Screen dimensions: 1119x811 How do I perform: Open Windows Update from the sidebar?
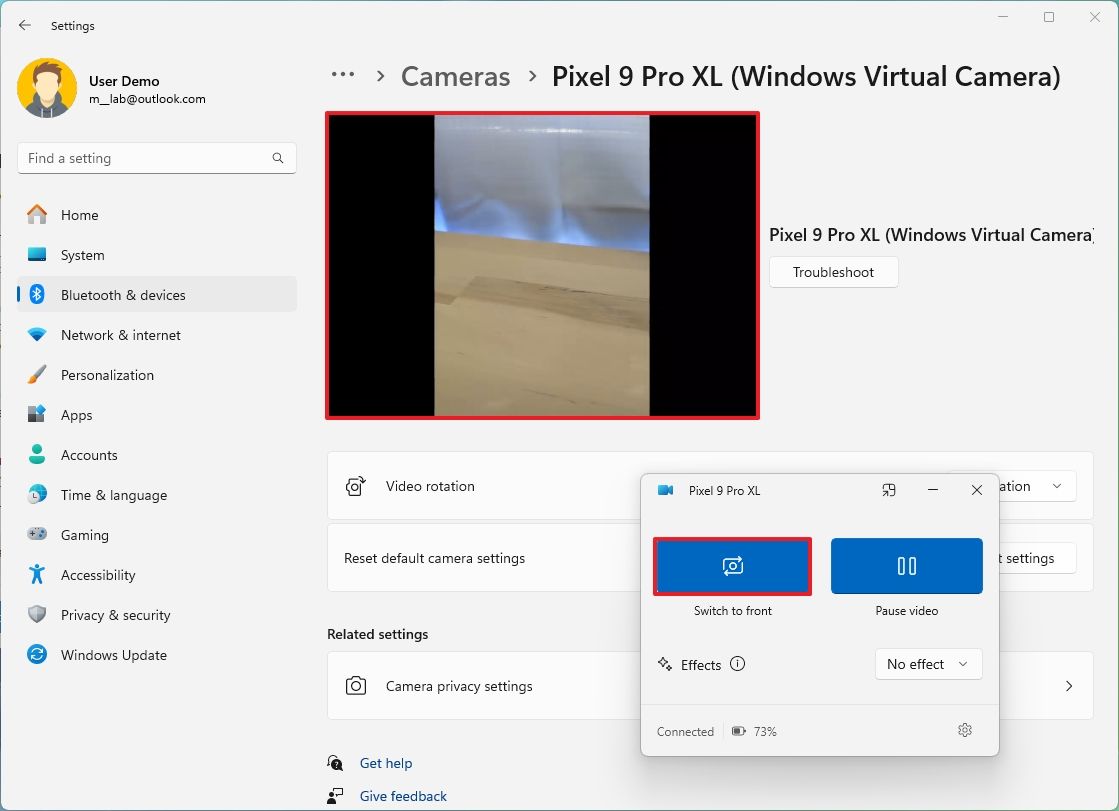tap(37, 655)
